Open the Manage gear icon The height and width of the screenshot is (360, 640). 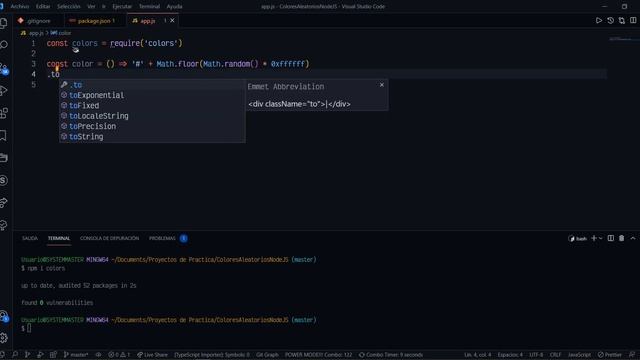coord(4,338)
